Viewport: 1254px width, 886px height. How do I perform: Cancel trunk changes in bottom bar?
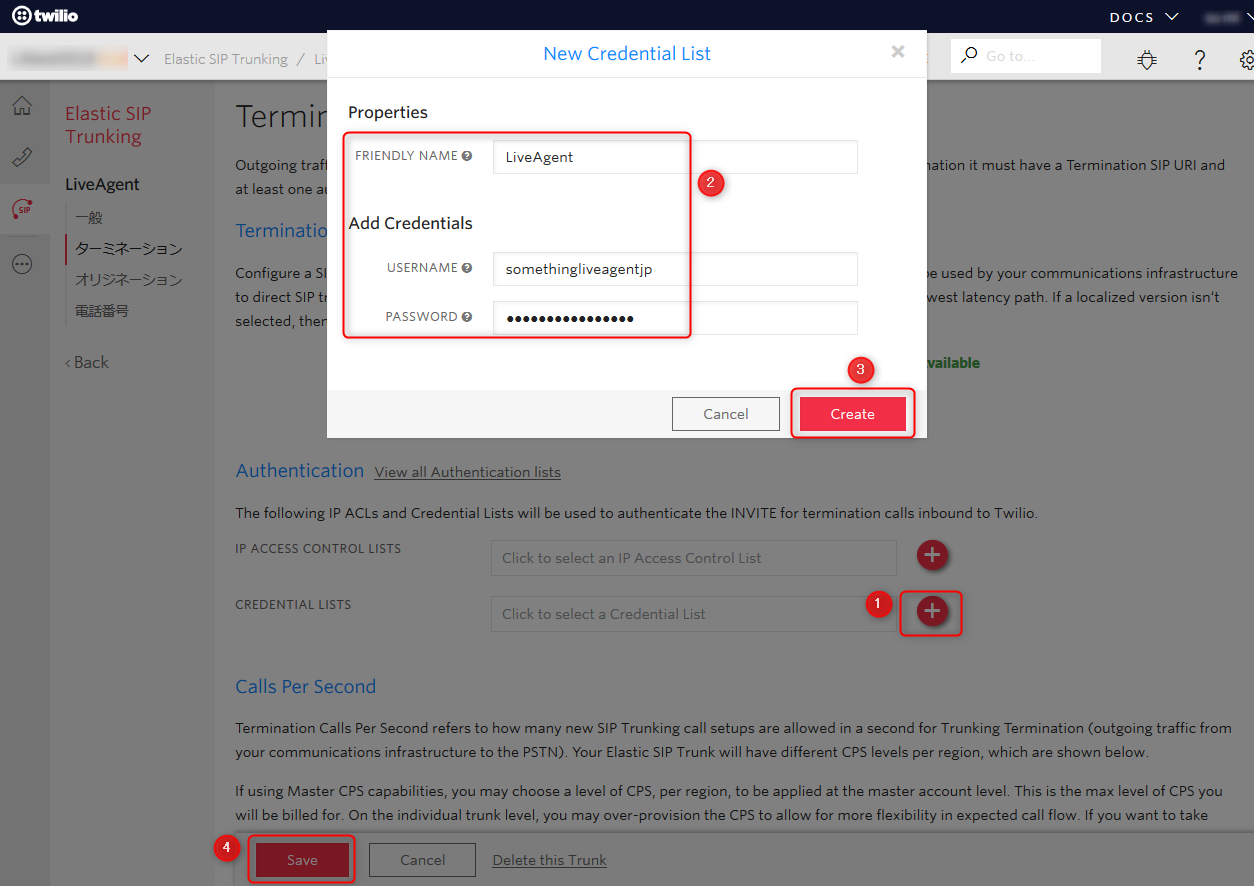(423, 860)
